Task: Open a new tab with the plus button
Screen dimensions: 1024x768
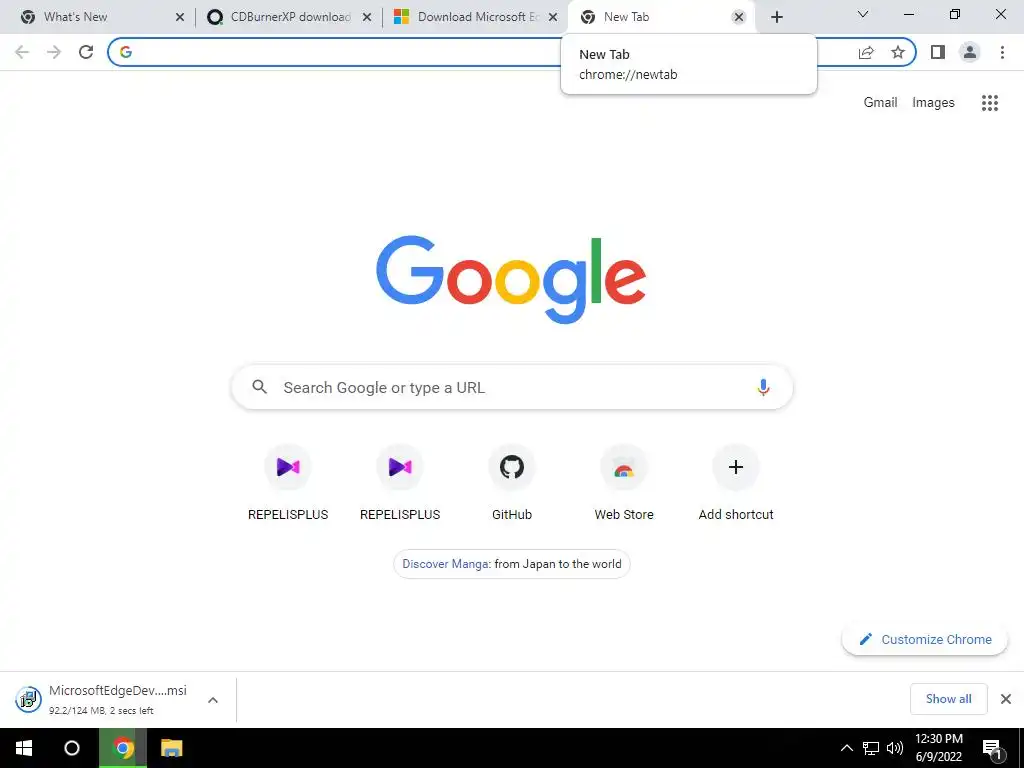Action: tap(776, 17)
